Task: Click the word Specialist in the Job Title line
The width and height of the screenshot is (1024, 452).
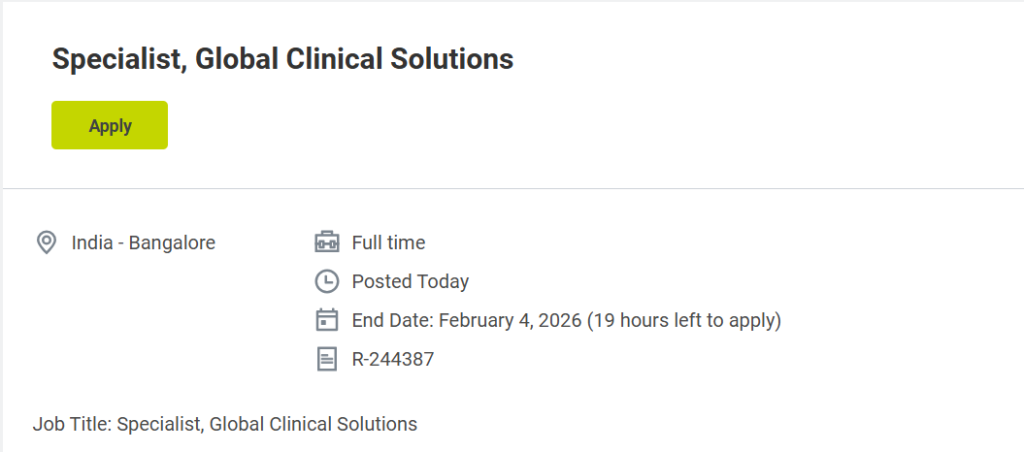Action: 160,424
